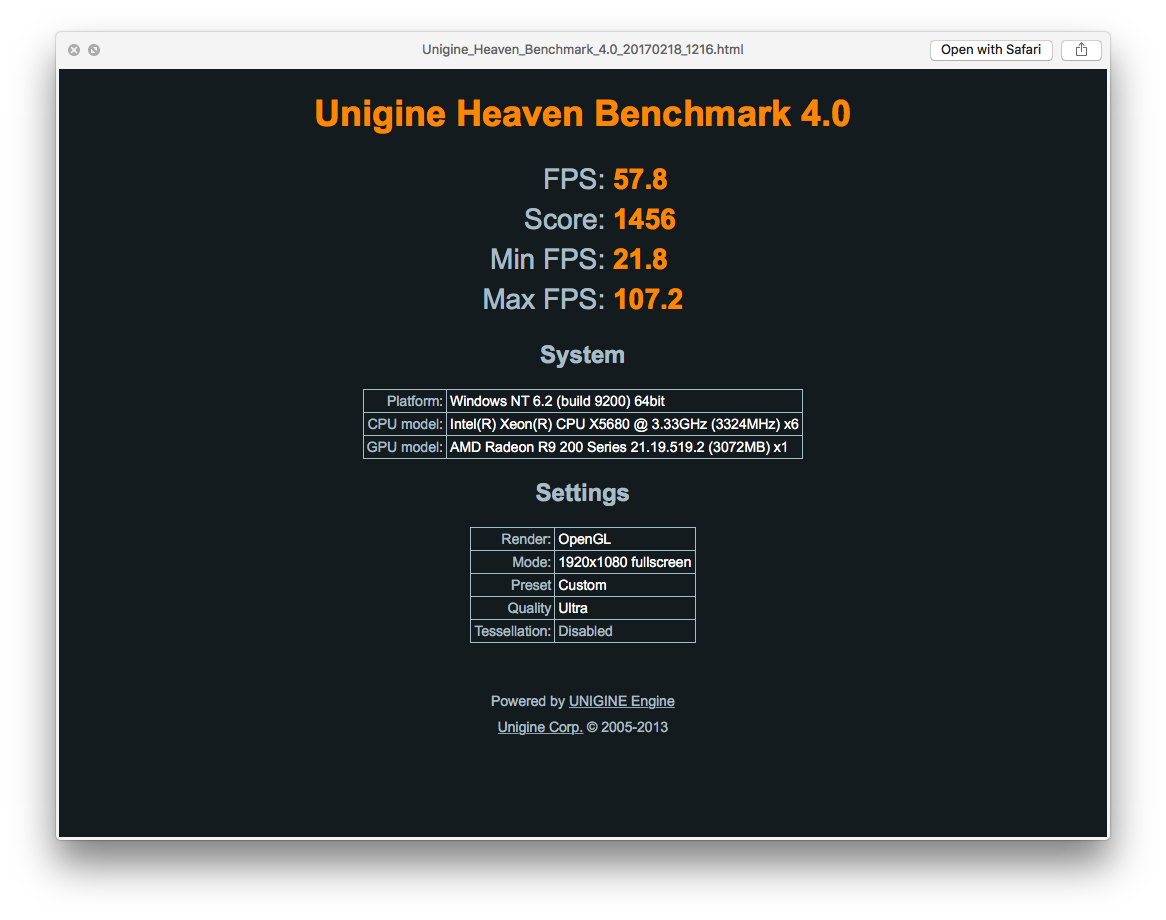
Task: Select the OpenGL render value
Action: tap(625, 539)
